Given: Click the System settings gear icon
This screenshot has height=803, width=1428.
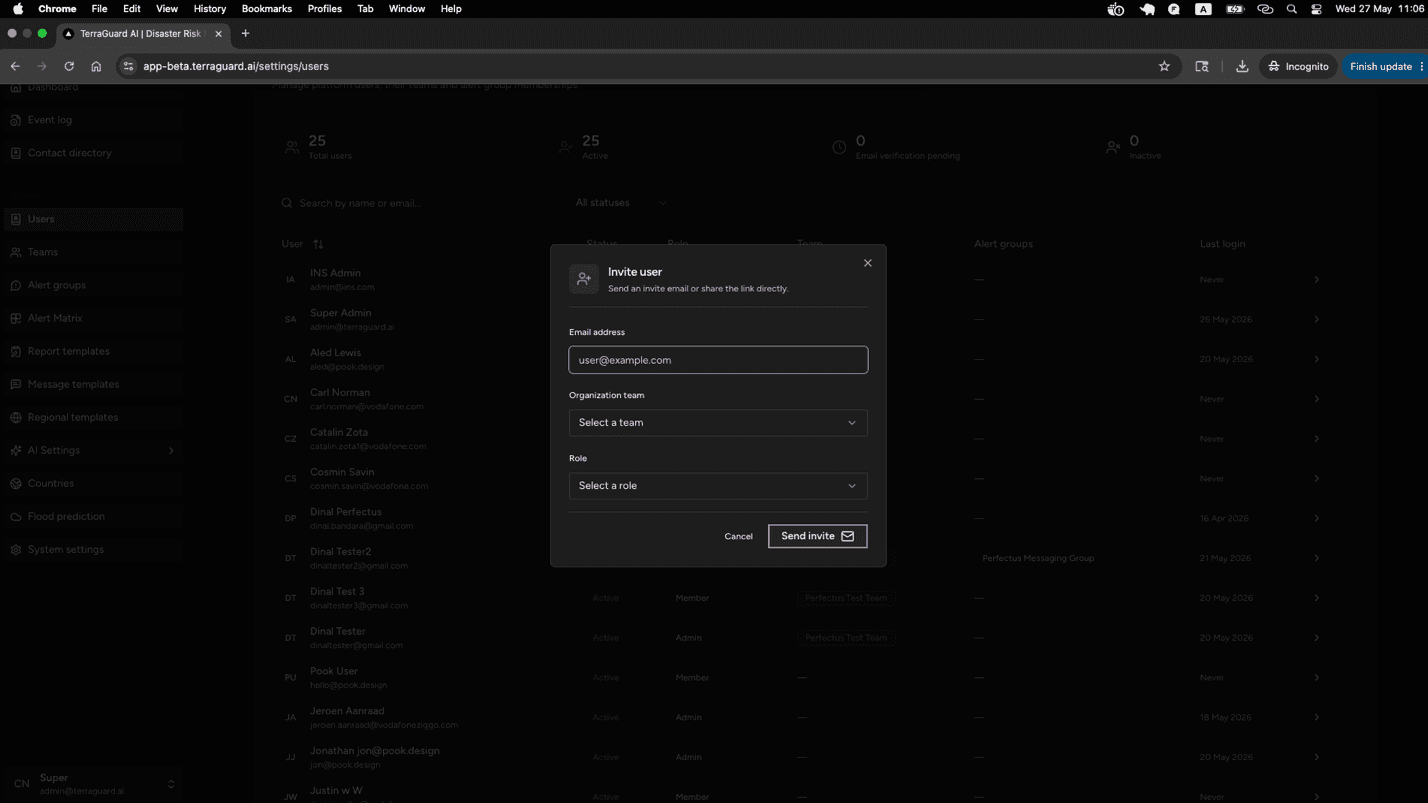Looking at the screenshot, I should click(16, 549).
